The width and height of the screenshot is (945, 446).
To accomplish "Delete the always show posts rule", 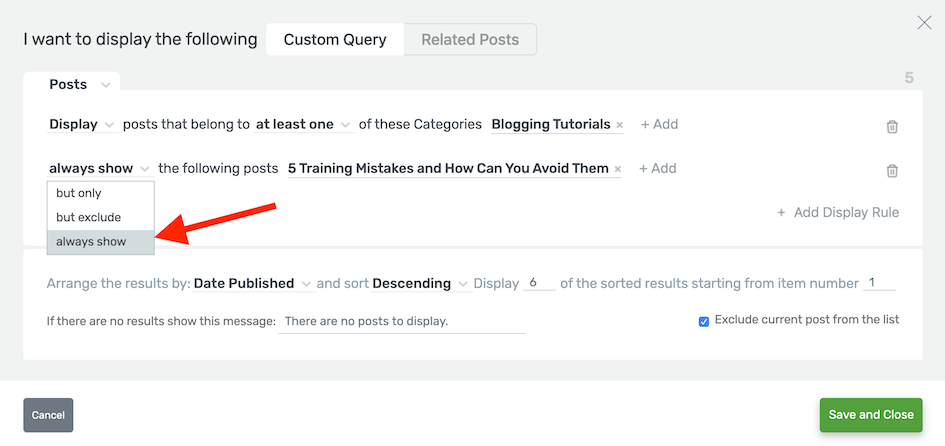I will (892, 171).
